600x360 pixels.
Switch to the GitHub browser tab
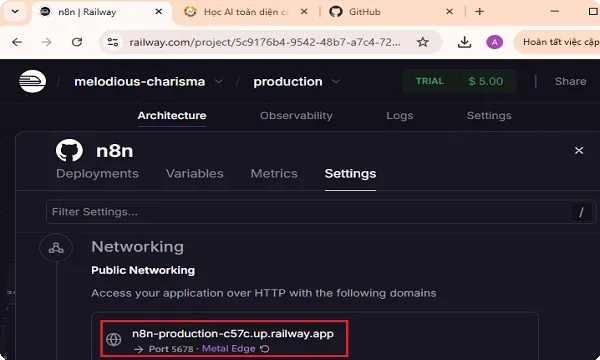(390, 12)
